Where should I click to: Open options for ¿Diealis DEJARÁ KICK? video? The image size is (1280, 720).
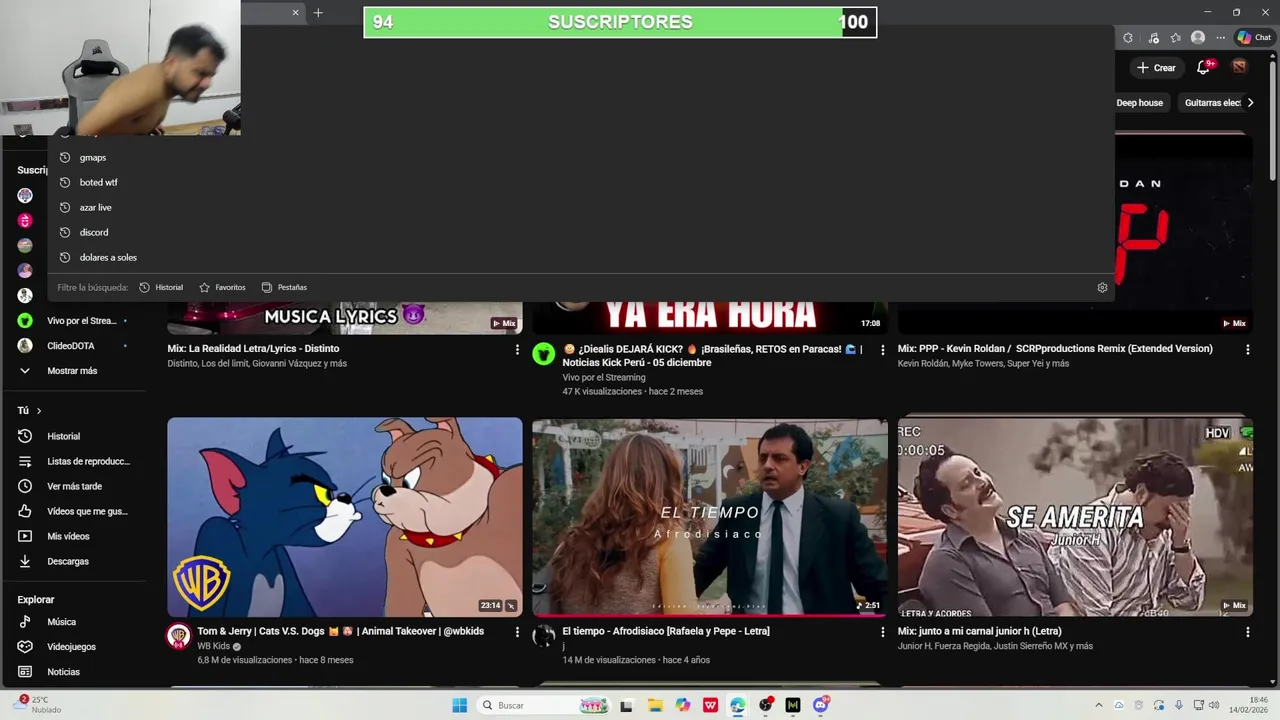[x=882, y=350]
